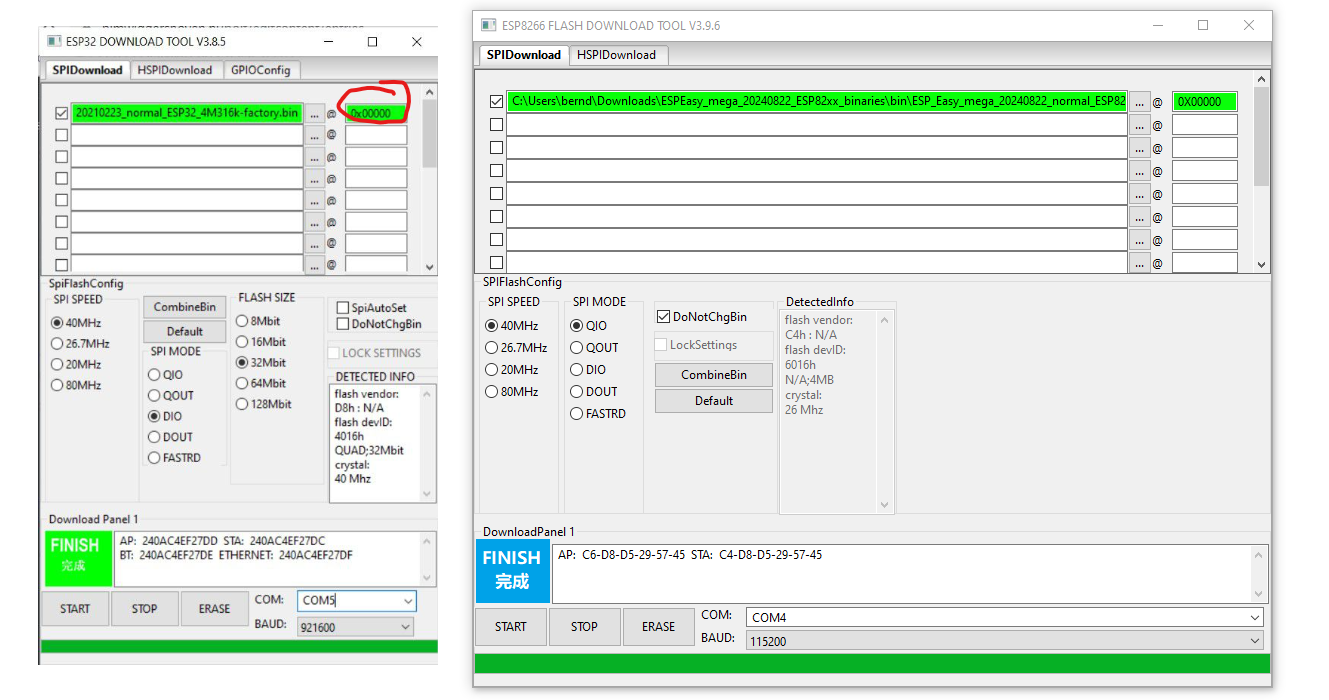Viewport: 1329px width, 700px height.
Task: Browse for file on ESP32 factory.bin row
Action: click(x=315, y=114)
